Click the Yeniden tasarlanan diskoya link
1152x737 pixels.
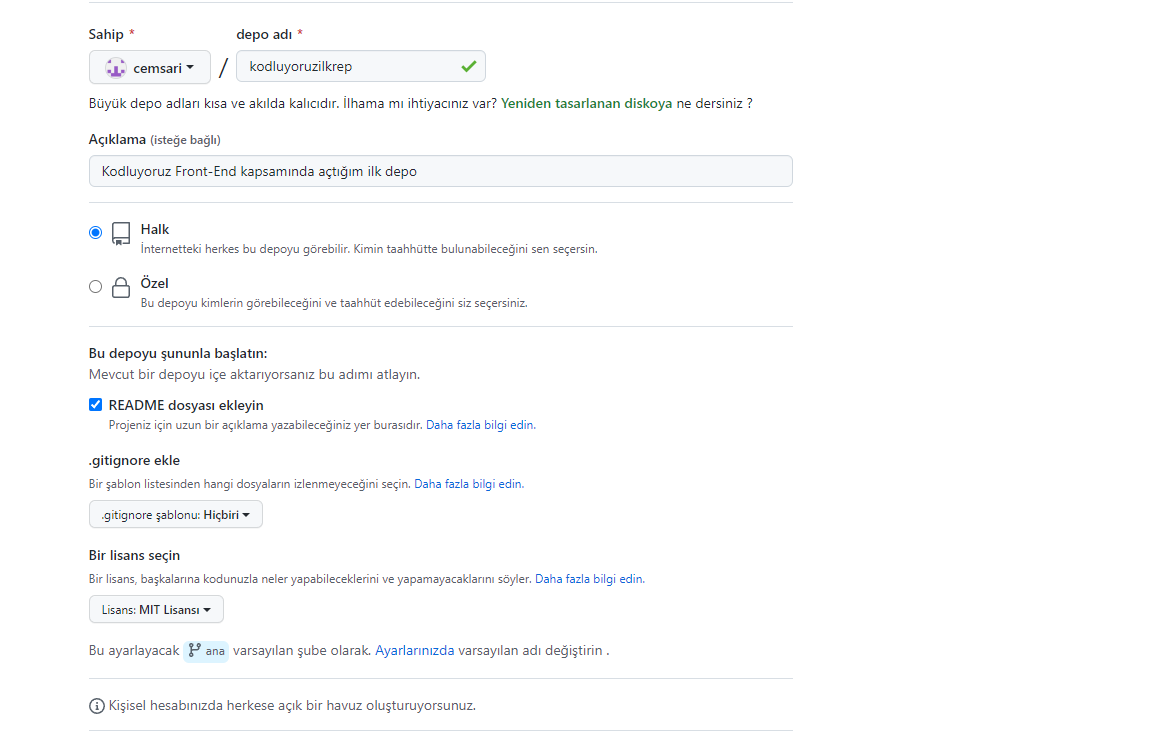(586, 102)
